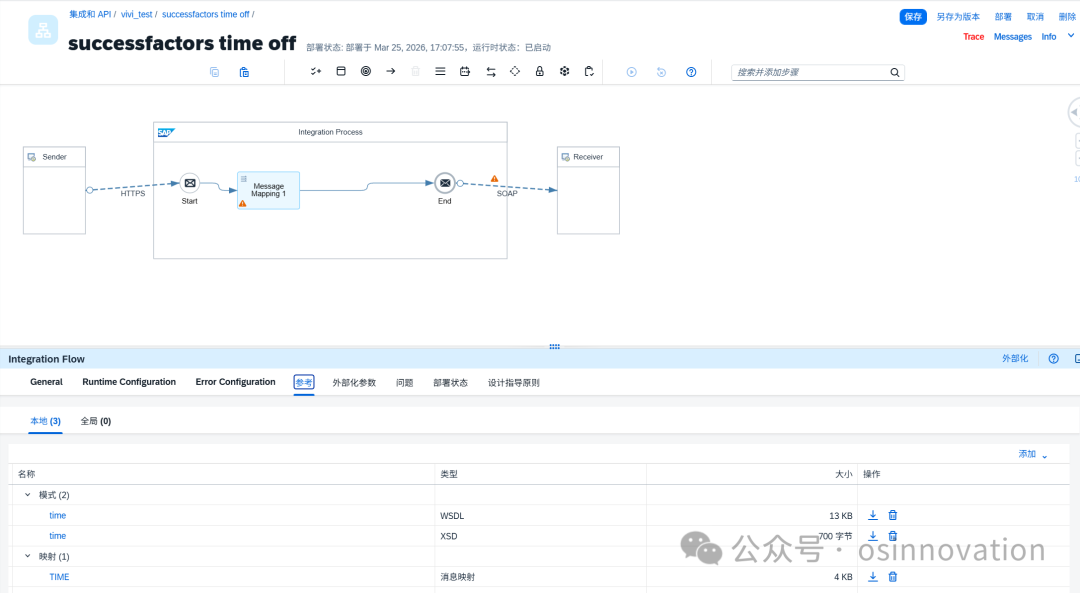Click the search magnifier icon
The width and height of the screenshot is (1080, 593).
coord(894,72)
